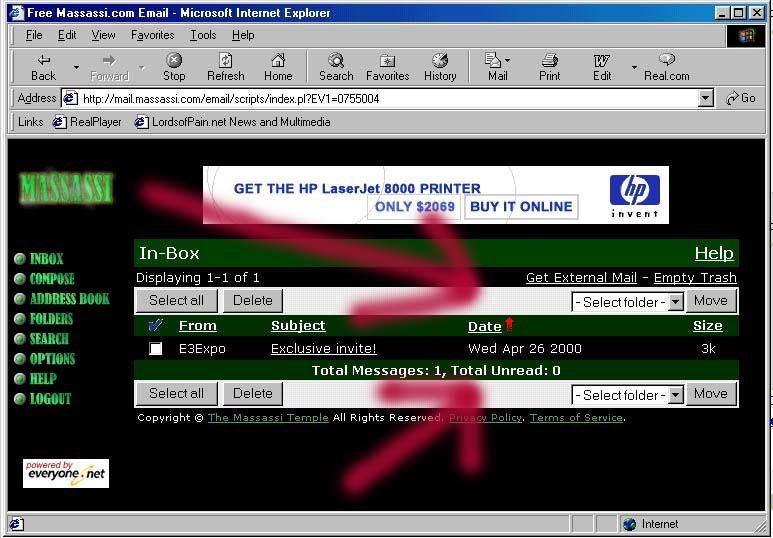Click the Go button beside address bar

click(x=741, y=98)
